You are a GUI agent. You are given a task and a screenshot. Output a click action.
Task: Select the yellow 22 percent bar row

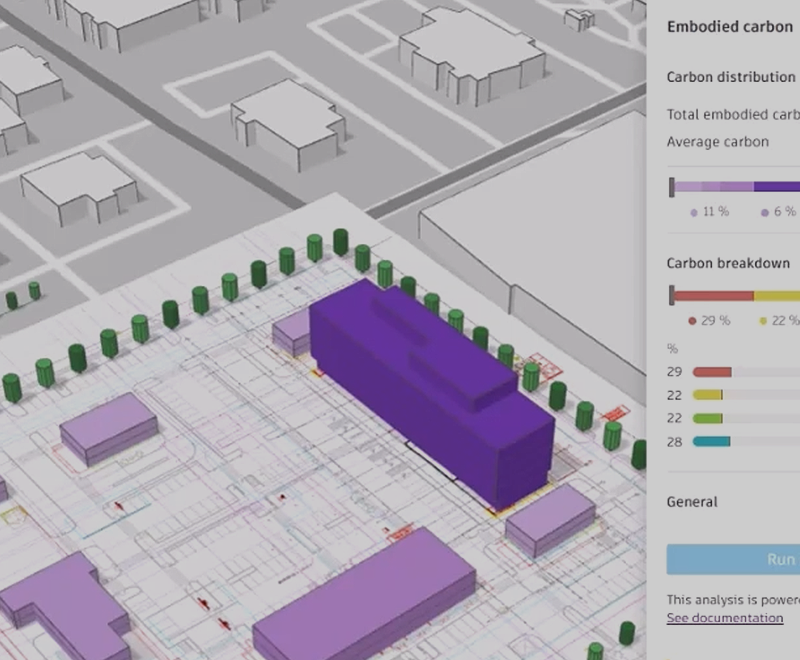707,395
